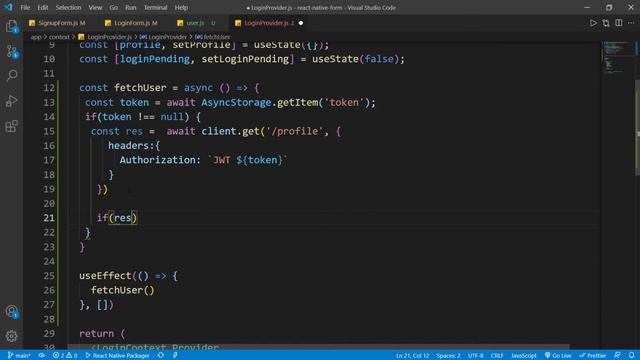The height and width of the screenshot is (360, 640).
Task: Open the Source Control view
Action: click(11, 51)
